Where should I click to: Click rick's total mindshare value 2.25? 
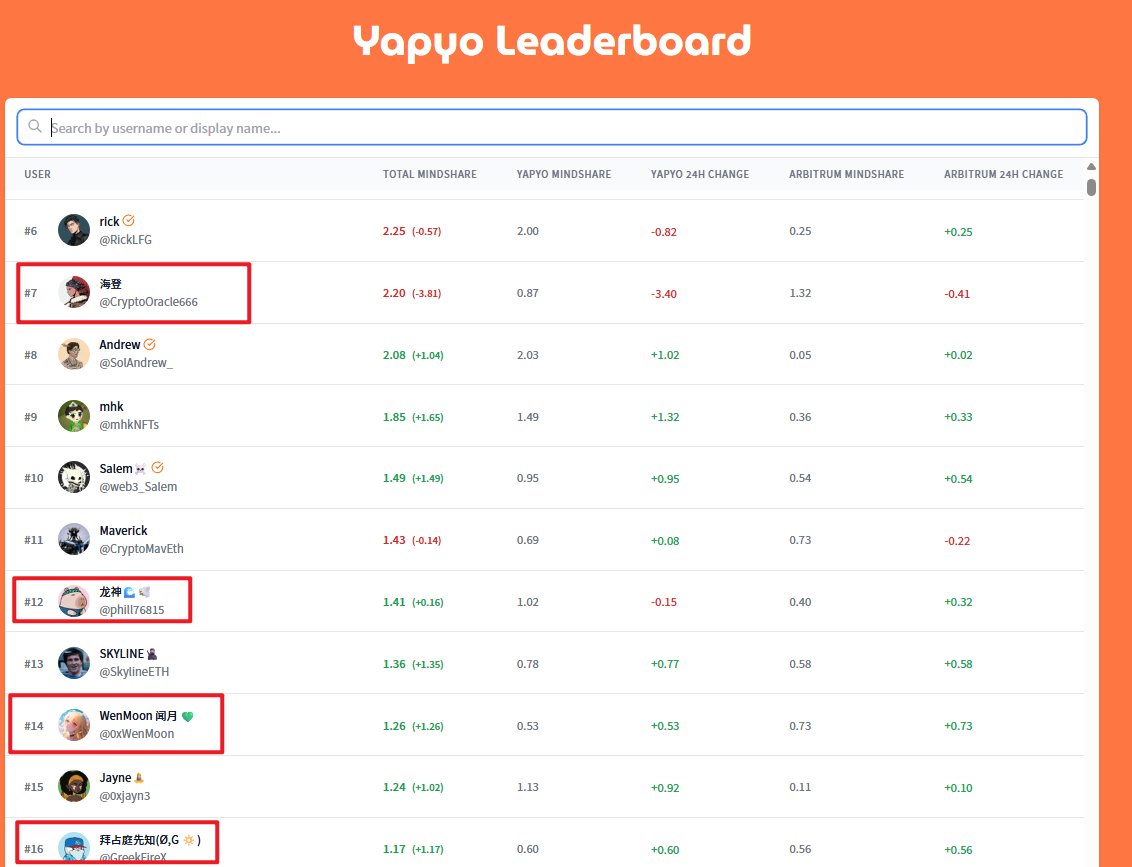click(394, 231)
